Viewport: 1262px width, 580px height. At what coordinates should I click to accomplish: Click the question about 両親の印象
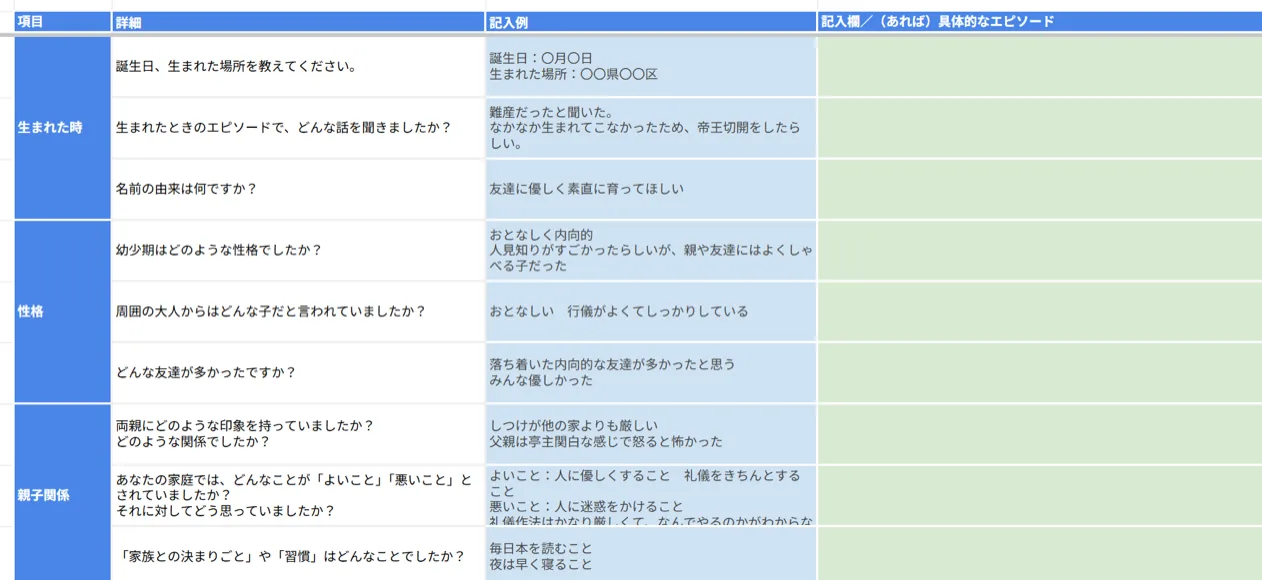click(x=298, y=434)
